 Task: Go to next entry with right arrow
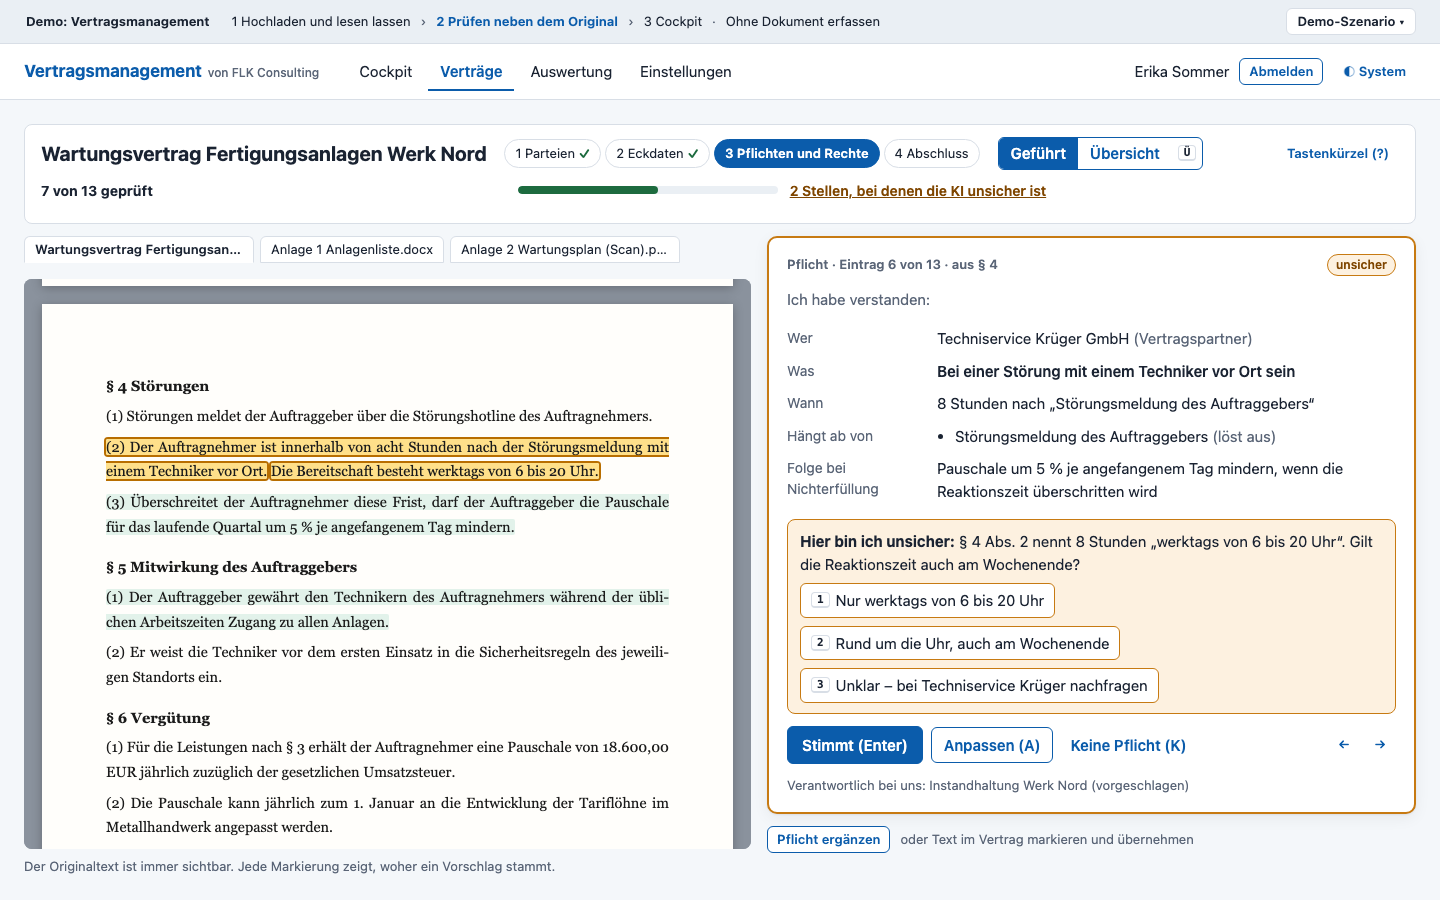(x=1380, y=745)
